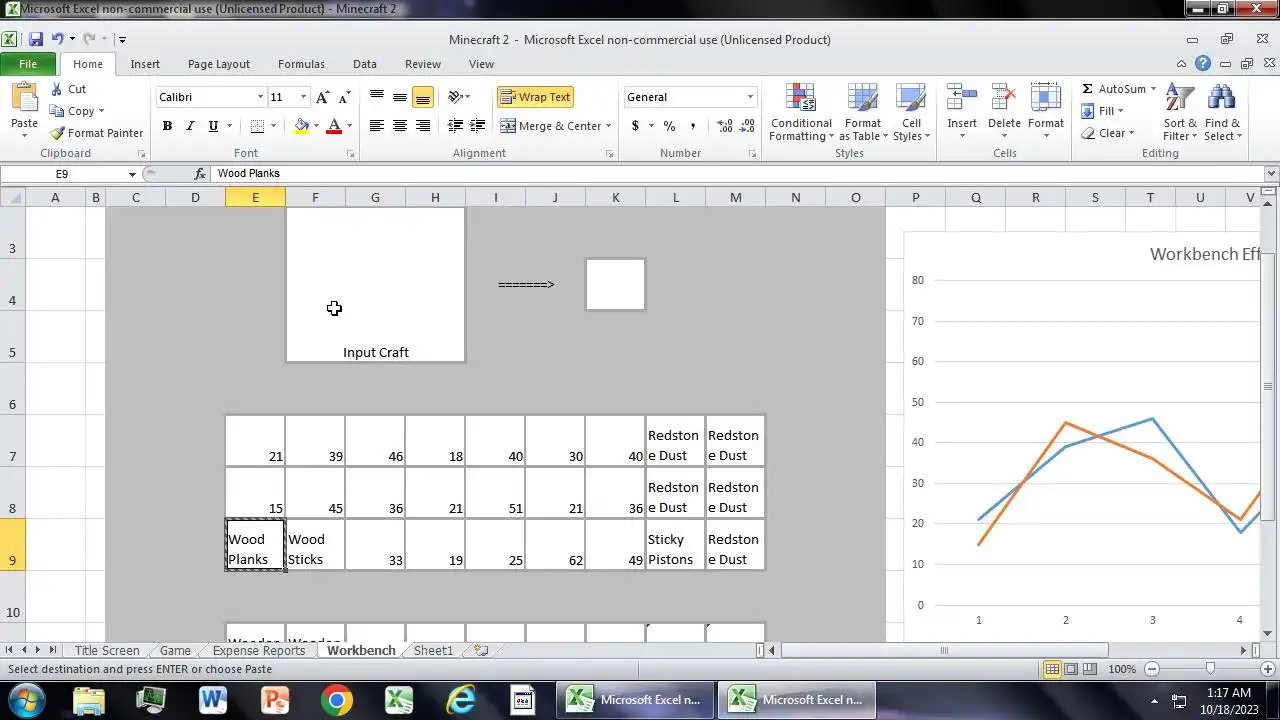Open AutoSum dropdown arrow

click(x=1153, y=89)
